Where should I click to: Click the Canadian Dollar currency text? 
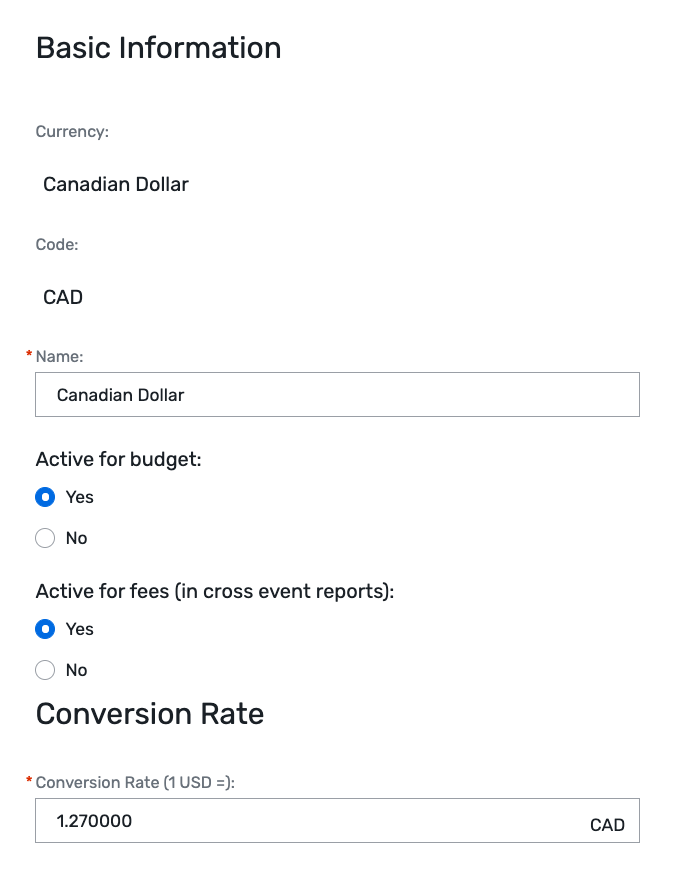tap(115, 184)
